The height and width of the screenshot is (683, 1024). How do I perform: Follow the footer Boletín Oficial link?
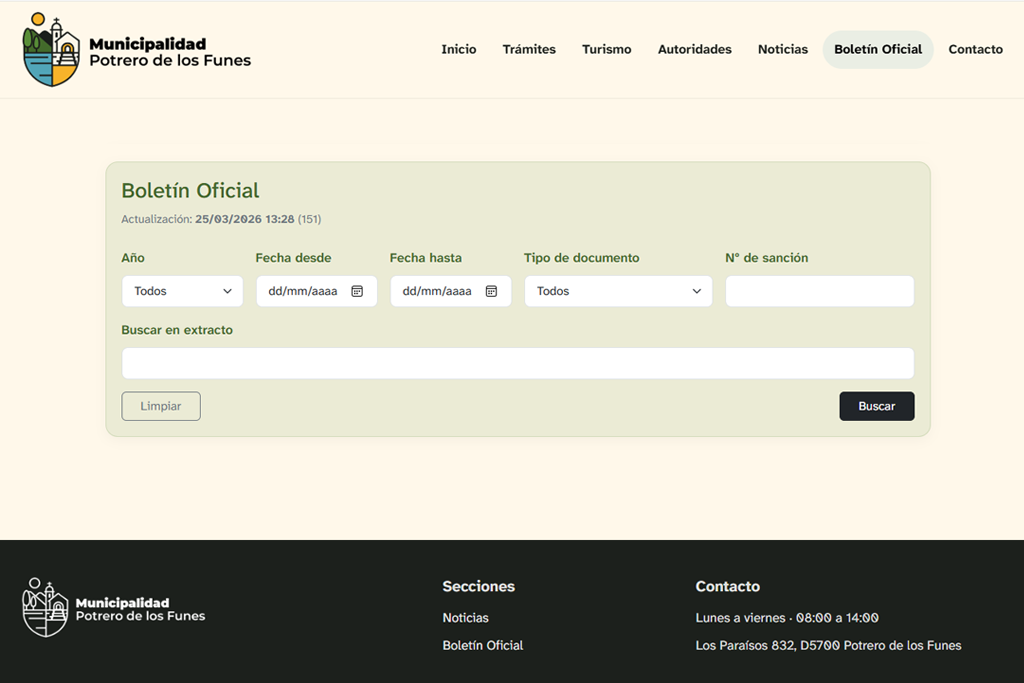tap(483, 645)
